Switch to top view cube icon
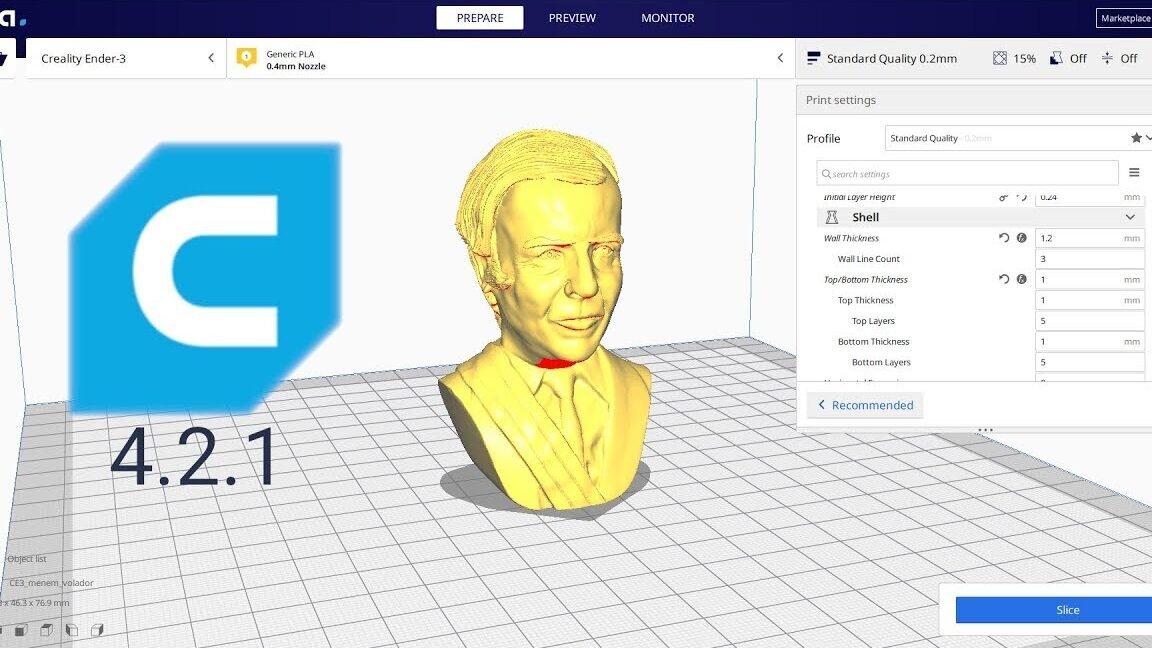Screen dimensions: 1152x648 click(x=46, y=630)
